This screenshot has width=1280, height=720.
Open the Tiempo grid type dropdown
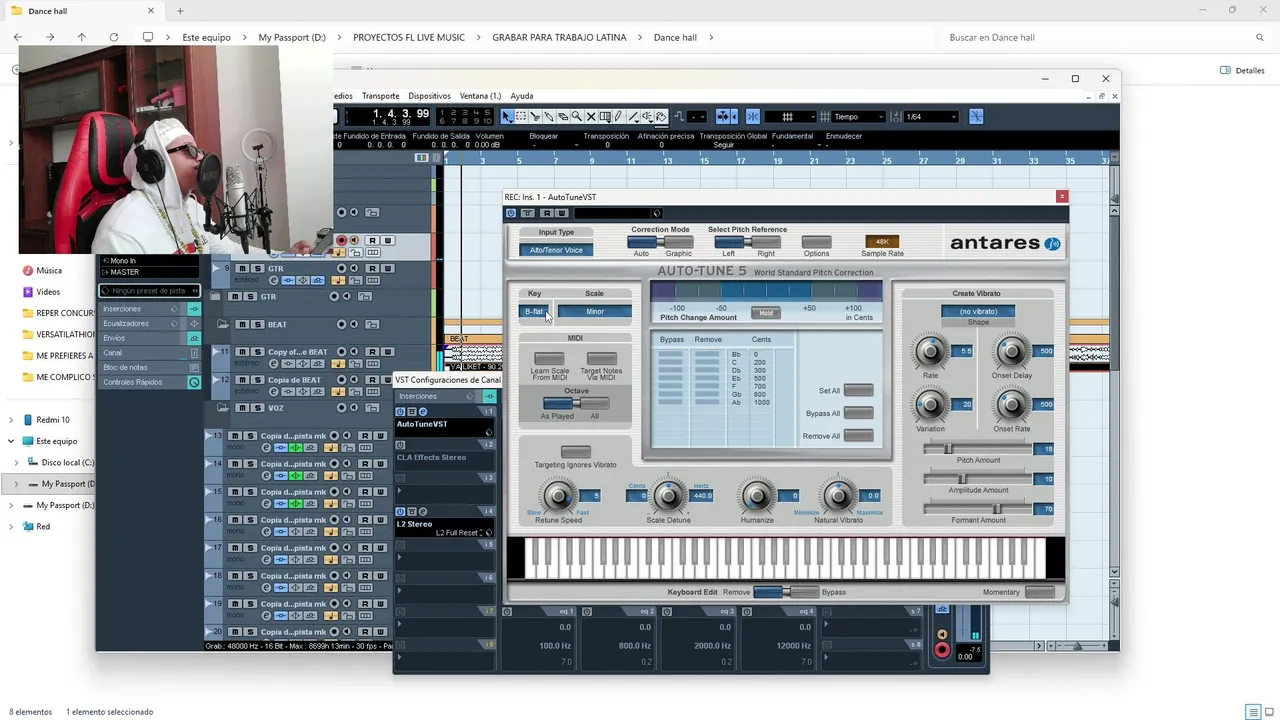[x=858, y=117]
